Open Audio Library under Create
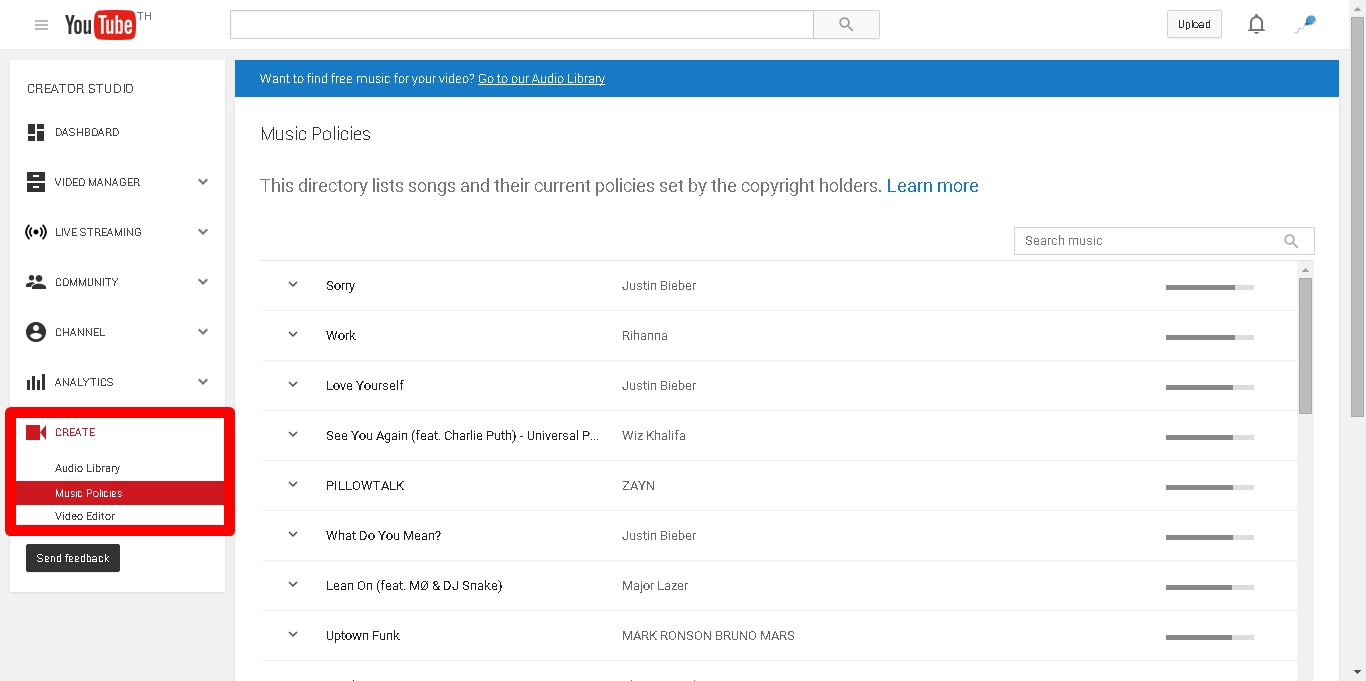The height and width of the screenshot is (681, 1366). (x=87, y=468)
